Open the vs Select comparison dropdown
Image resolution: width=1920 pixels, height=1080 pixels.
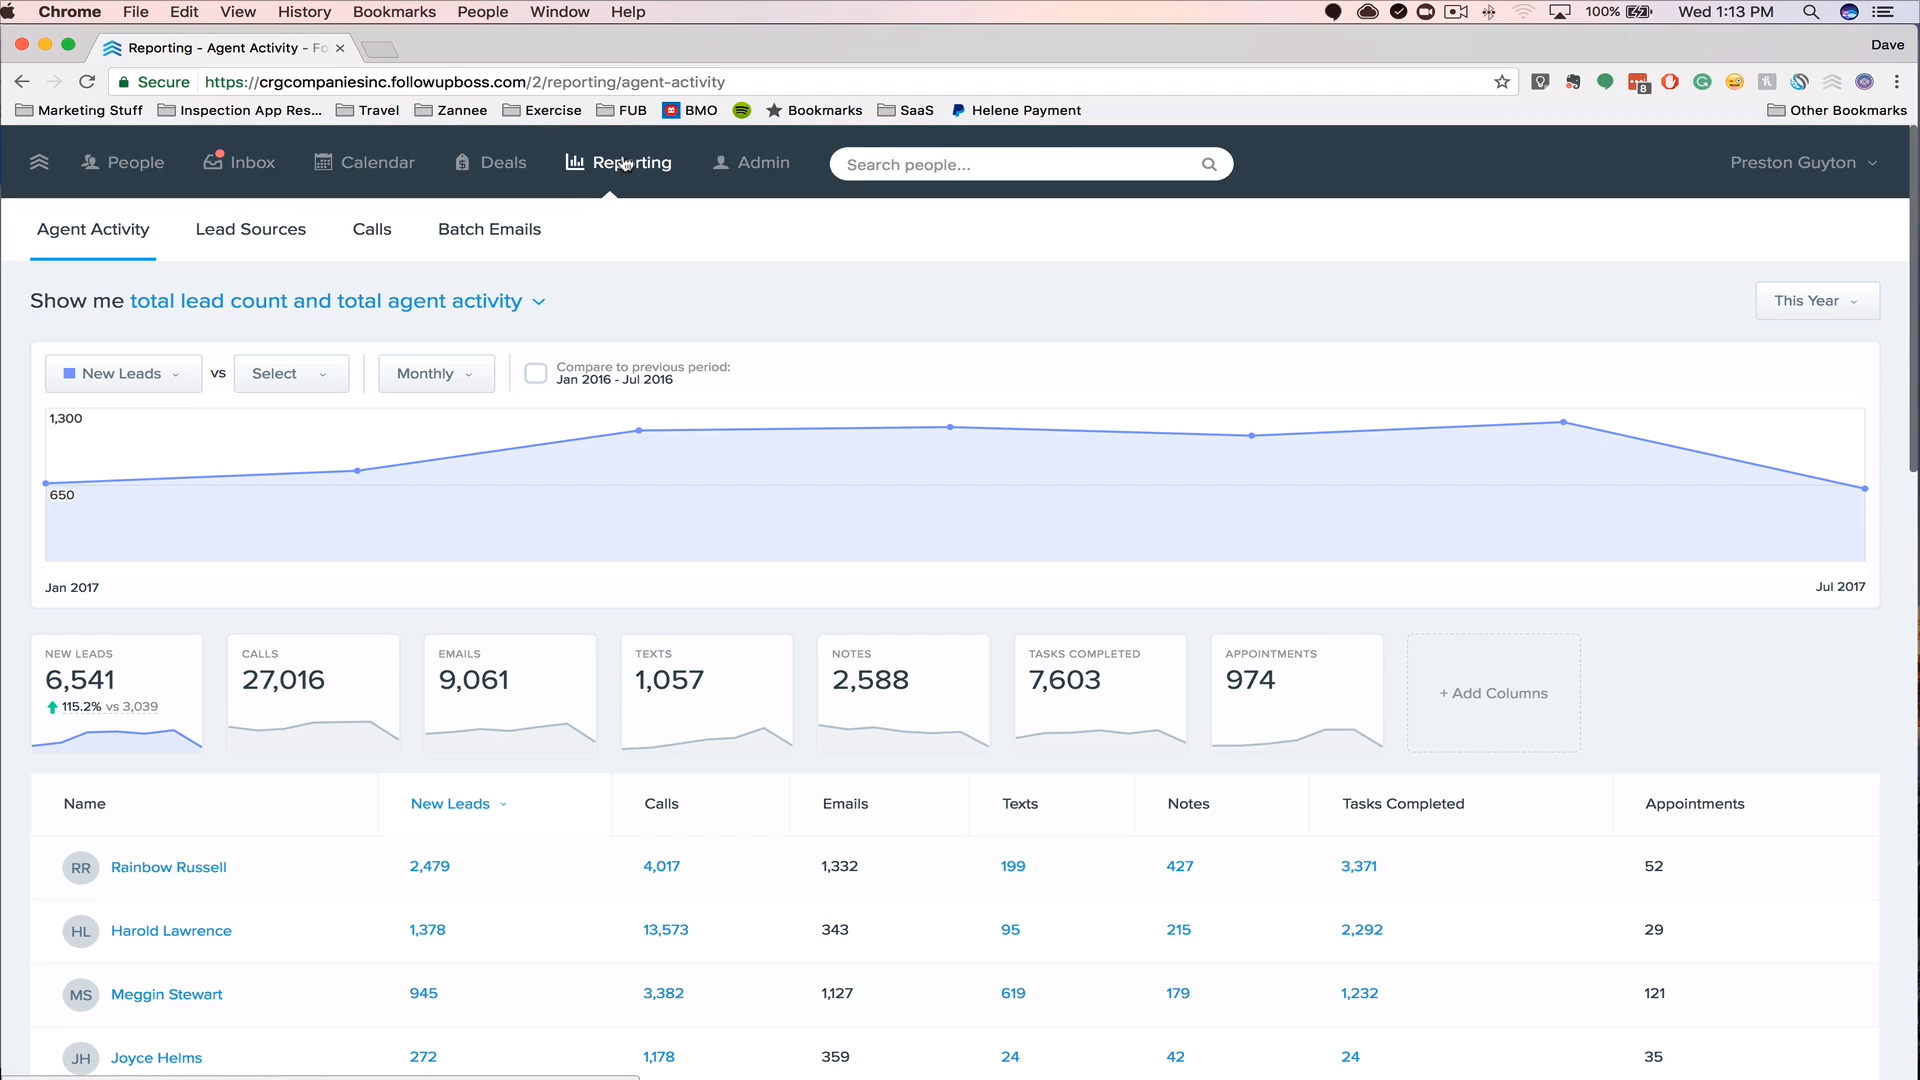290,373
